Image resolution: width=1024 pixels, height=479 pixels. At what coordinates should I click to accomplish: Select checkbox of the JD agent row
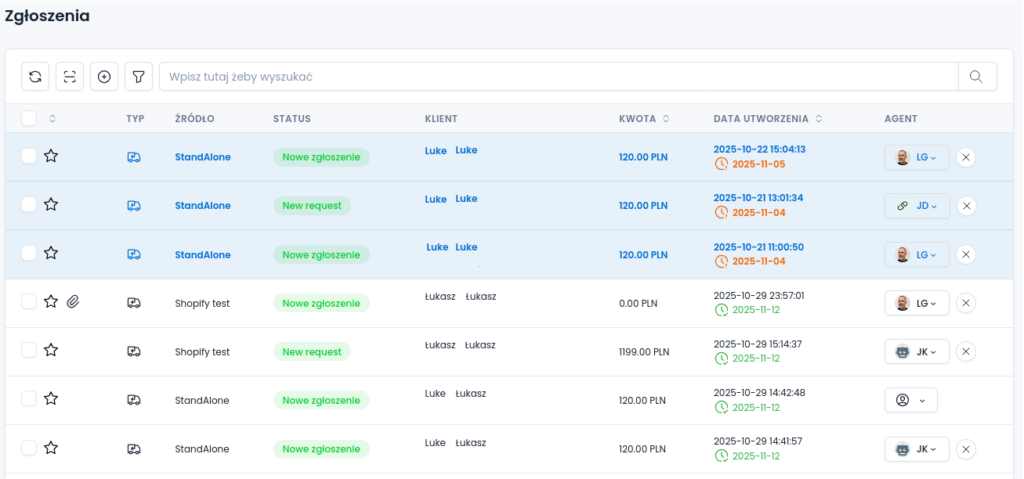[x=29, y=205]
